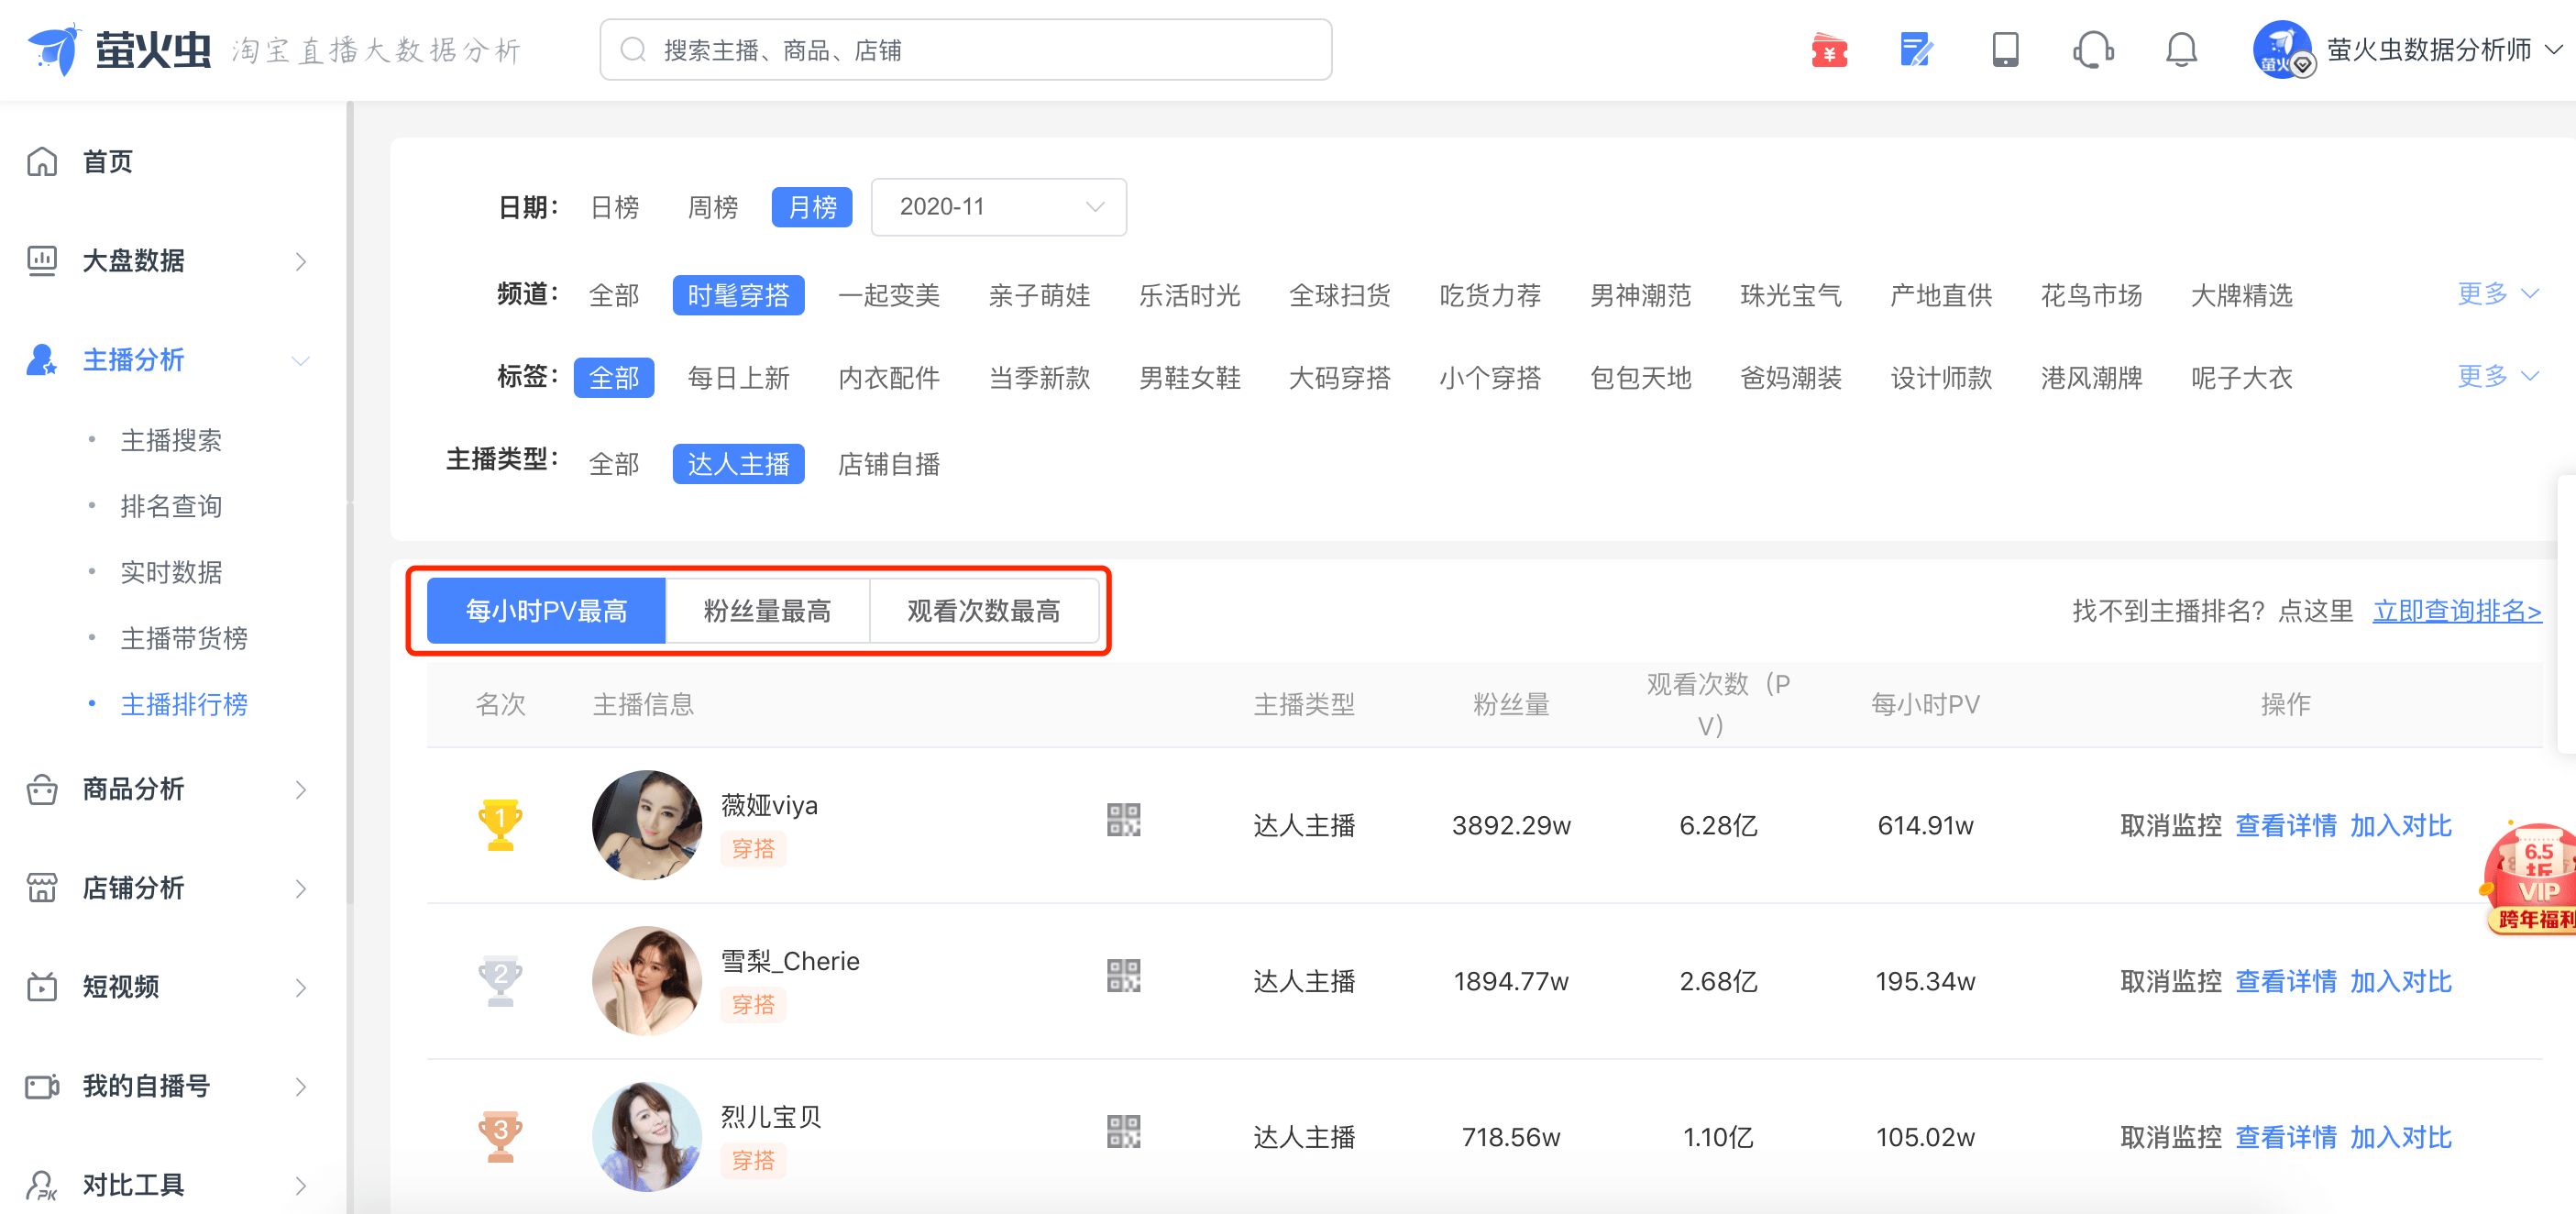Open the notifications bell icon

(2180, 50)
